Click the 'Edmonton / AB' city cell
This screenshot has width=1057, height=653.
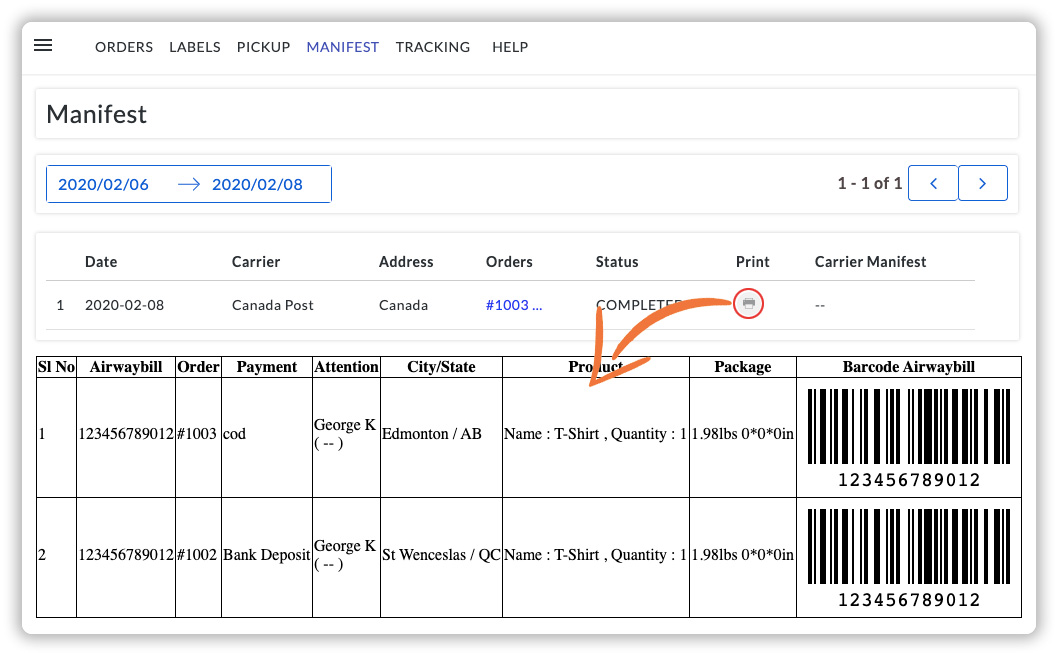tap(441, 437)
